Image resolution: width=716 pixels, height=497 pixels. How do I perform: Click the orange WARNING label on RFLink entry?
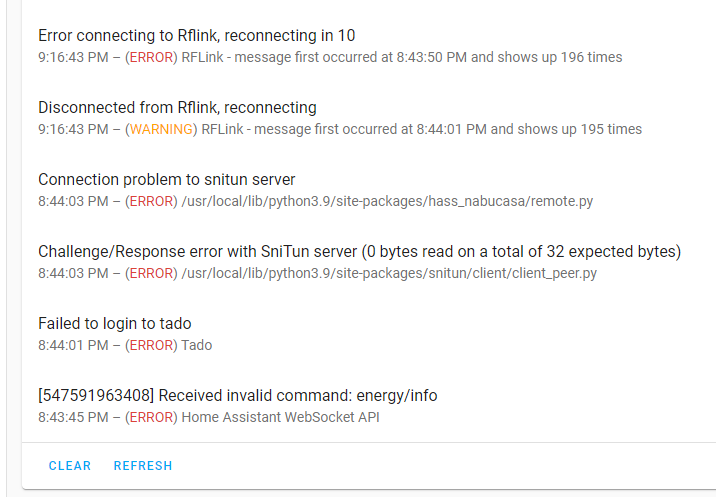tap(161, 129)
